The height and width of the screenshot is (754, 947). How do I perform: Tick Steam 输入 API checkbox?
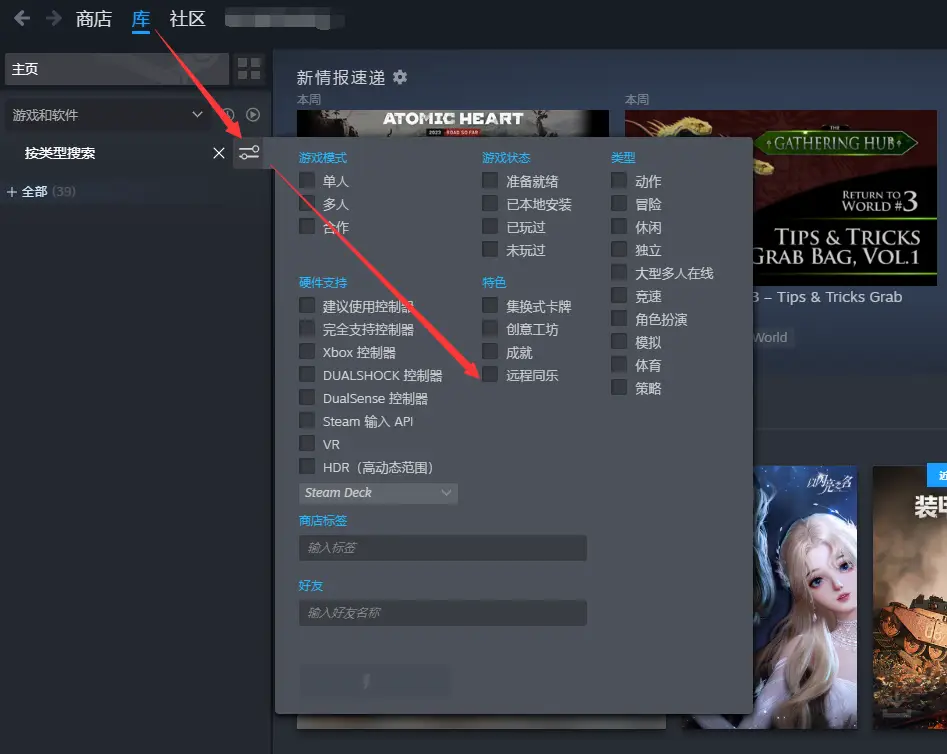coord(307,420)
